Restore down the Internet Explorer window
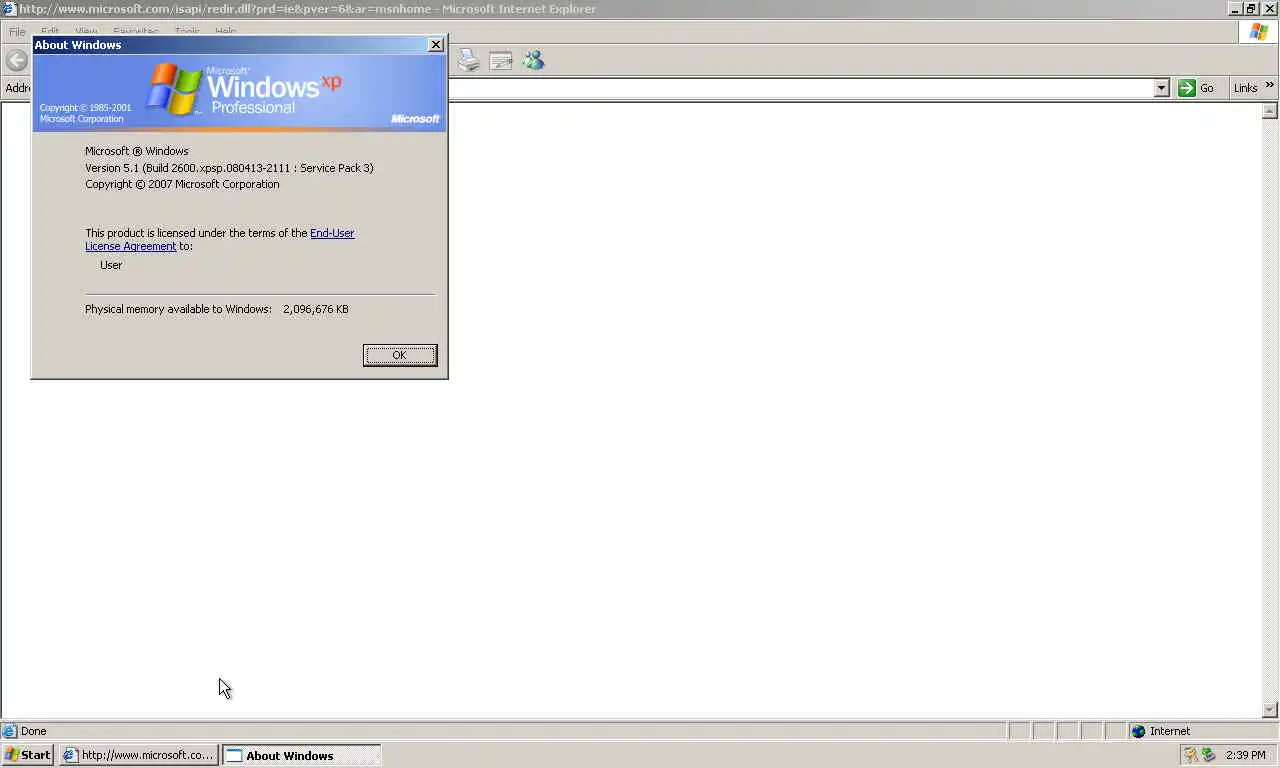This screenshot has height=768, width=1280. (x=1252, y=9)
